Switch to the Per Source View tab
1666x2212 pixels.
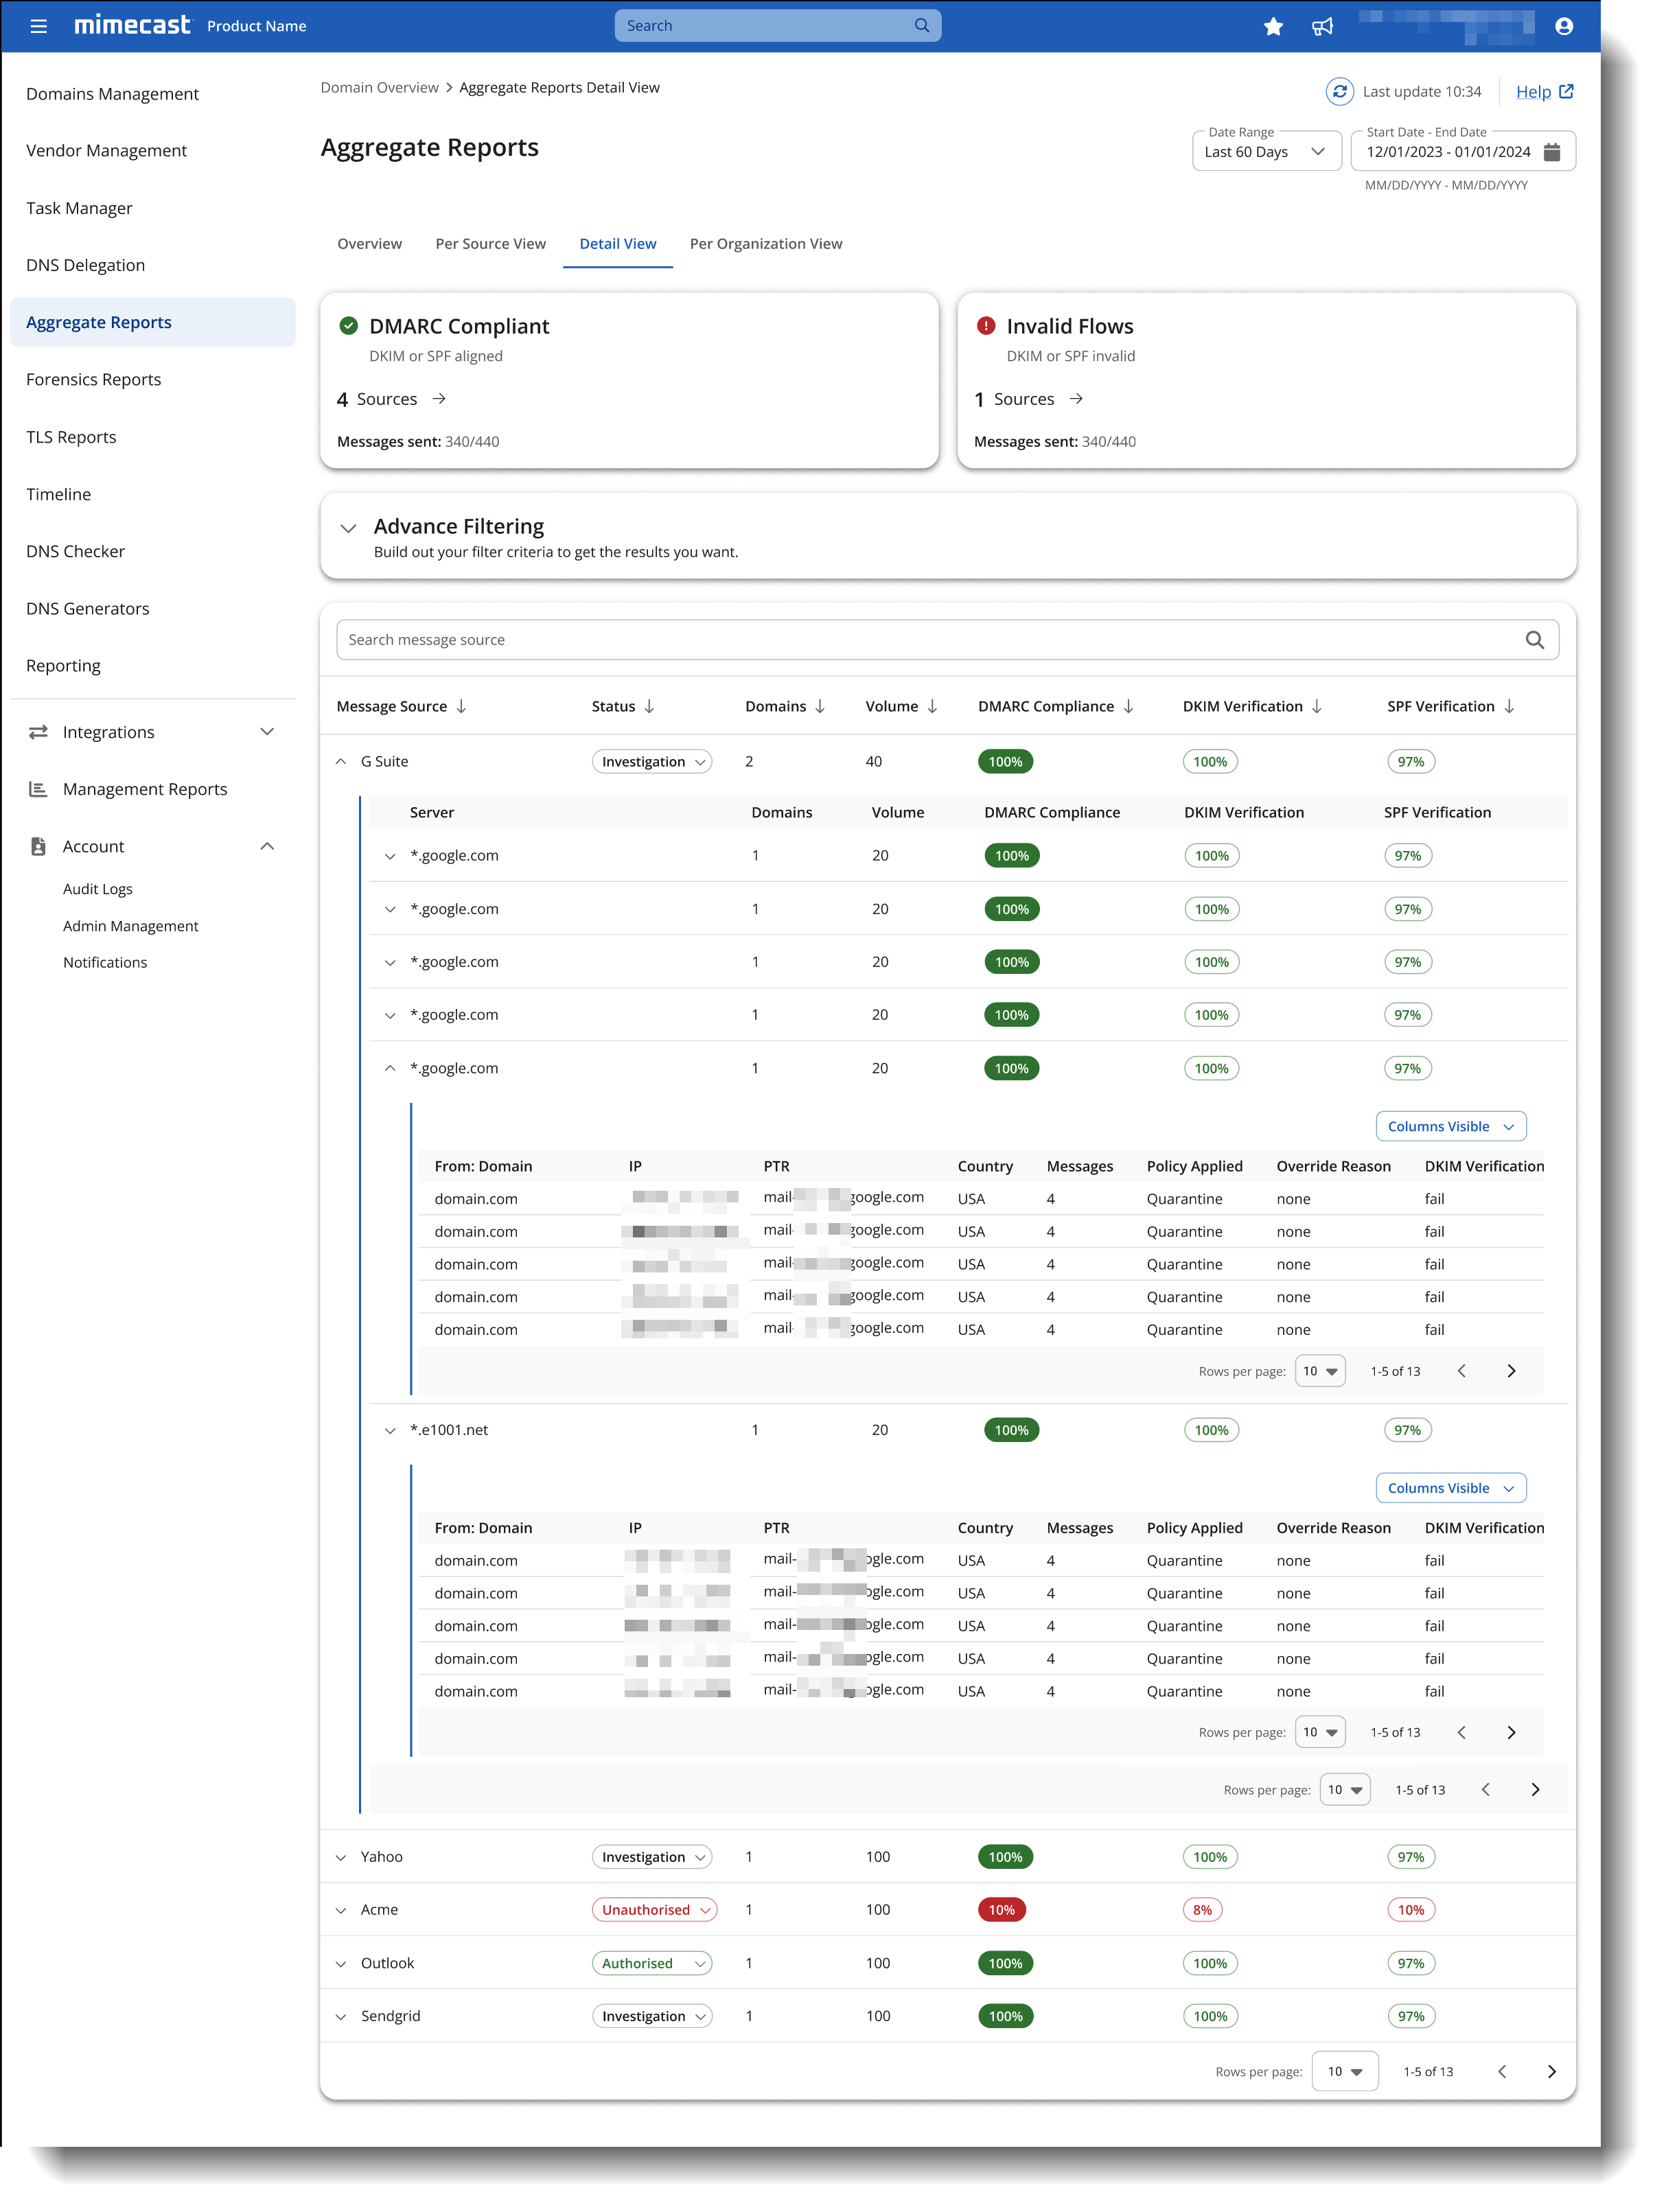pyautogui.click(x=490, y=244)
